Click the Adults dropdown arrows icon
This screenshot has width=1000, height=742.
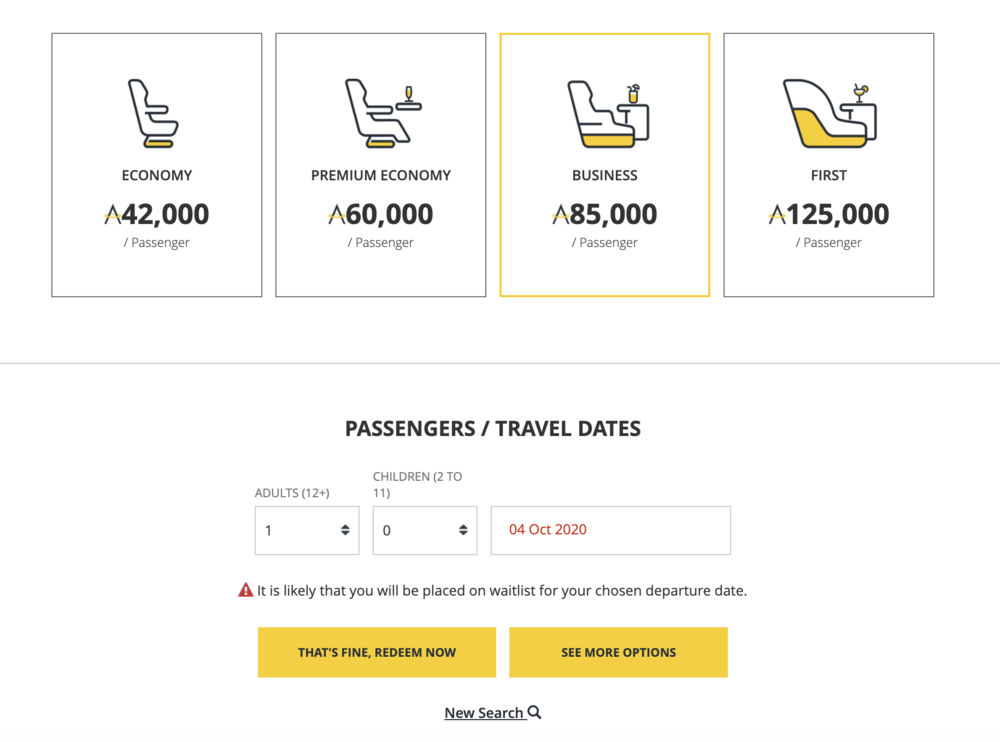click(345, 530)
